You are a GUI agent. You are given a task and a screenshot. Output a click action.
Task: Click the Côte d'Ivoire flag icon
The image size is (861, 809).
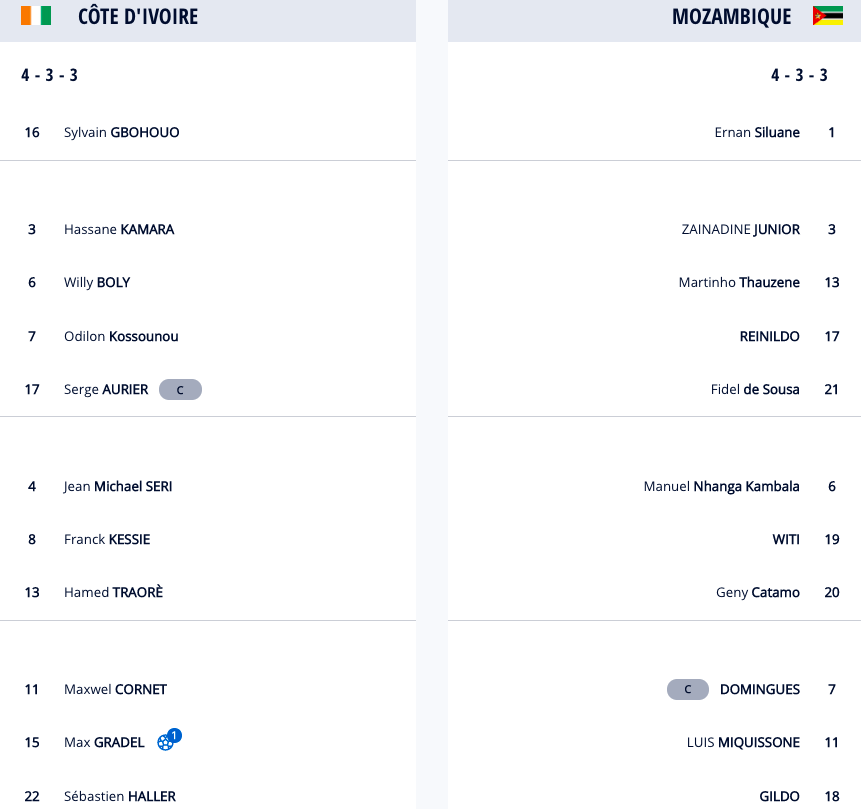(x=35, y=16)
